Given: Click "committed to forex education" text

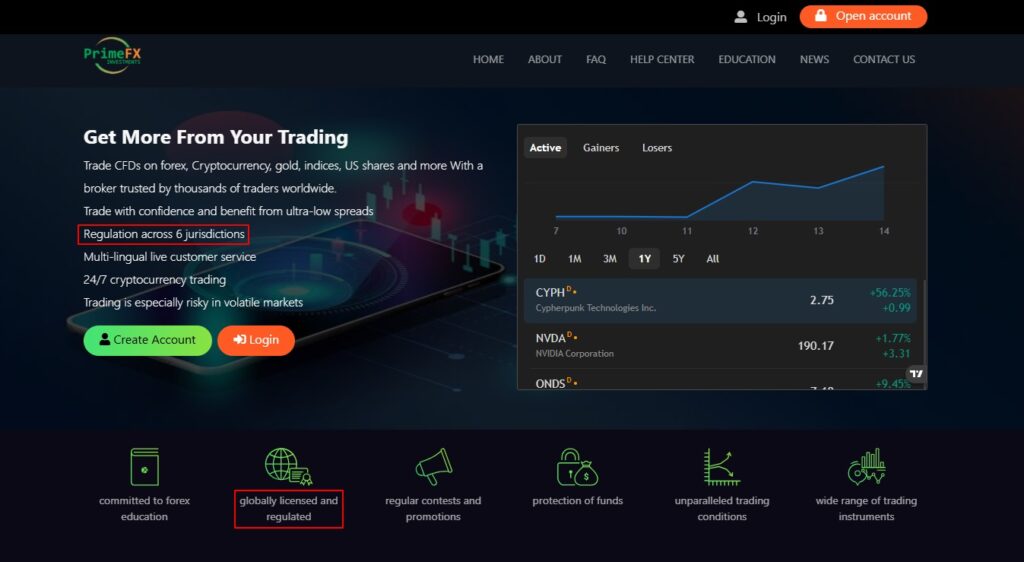Looking at the screenshot, I should [144, 508].
